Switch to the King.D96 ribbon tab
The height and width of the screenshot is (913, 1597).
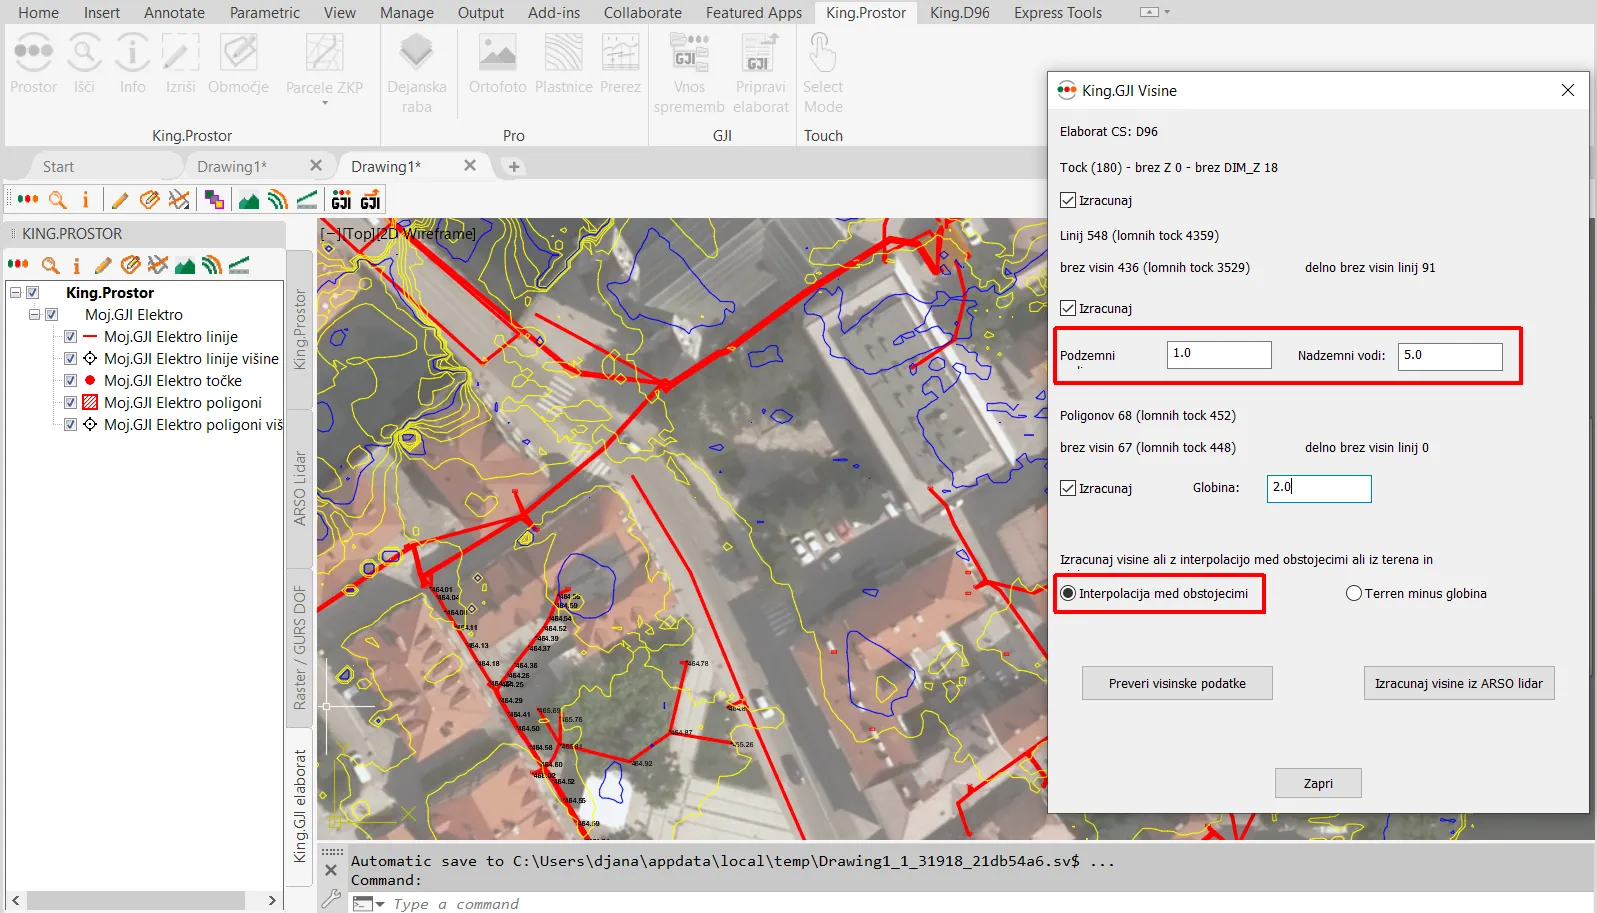pyautogui.click(x=959, y=13)
